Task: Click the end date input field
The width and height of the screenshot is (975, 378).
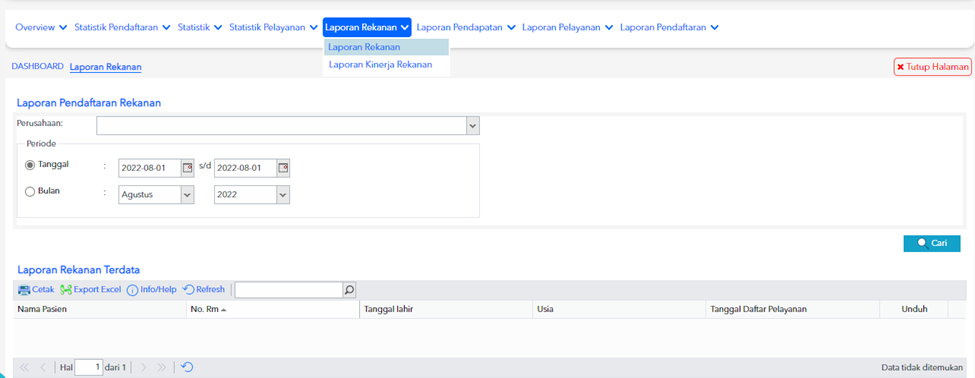Action: point(246,168)
